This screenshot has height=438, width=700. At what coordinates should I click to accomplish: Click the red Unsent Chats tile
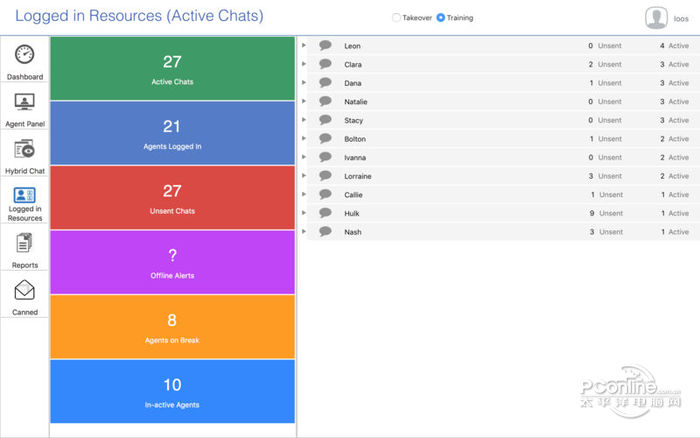point(172,197)
